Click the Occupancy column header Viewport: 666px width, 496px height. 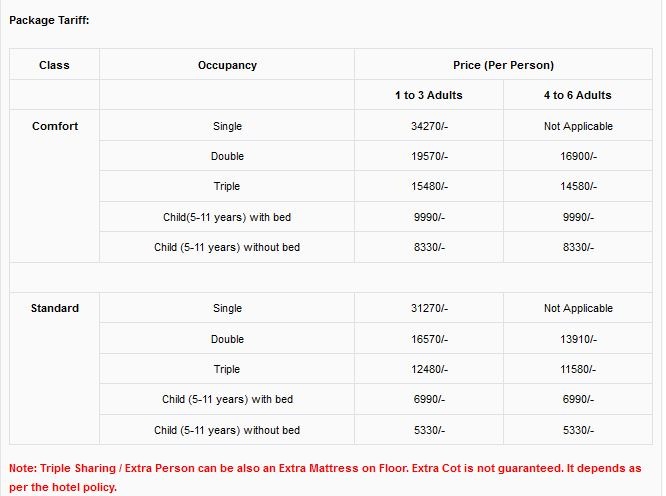(x=227, y=65)
